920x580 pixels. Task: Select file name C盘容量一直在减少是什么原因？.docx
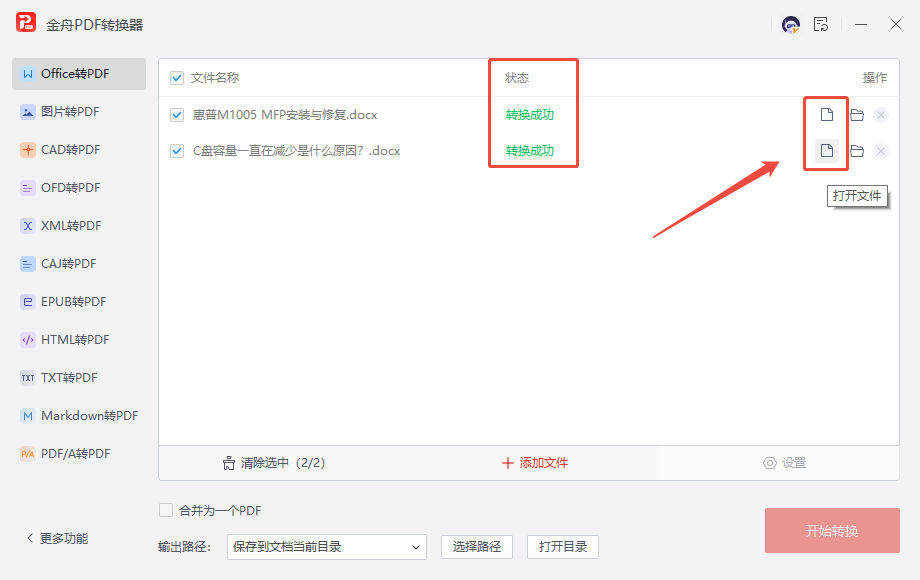[x=296, y=151]
